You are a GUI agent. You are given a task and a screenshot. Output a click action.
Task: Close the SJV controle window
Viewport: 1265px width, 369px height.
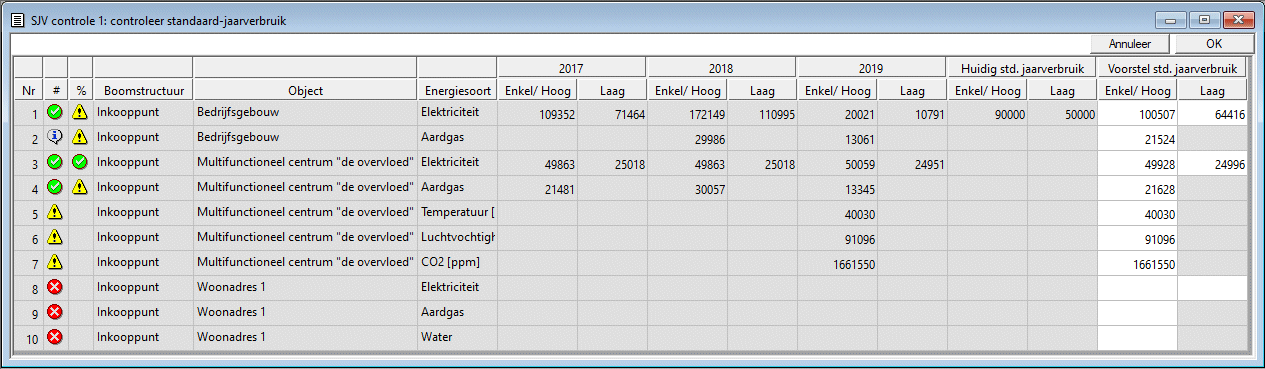pyautogui.click(x=1238, y=19)
